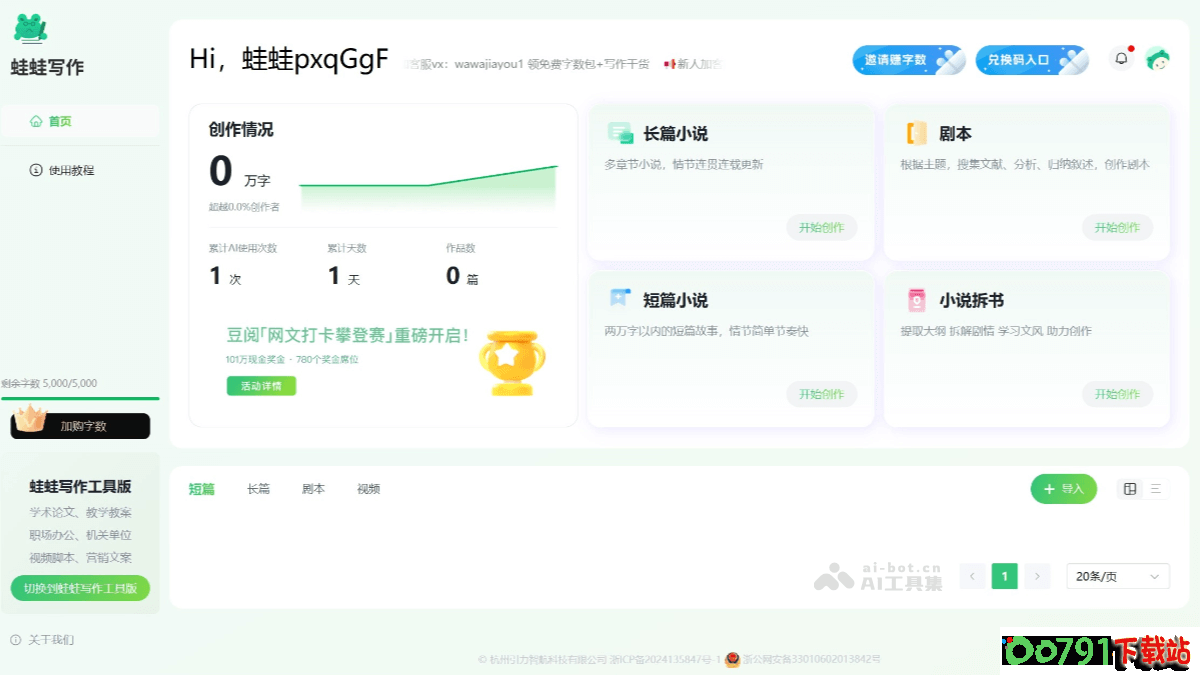Switch to grid view layout
Screen dimensions: 1200x675
click(1130, 489)
